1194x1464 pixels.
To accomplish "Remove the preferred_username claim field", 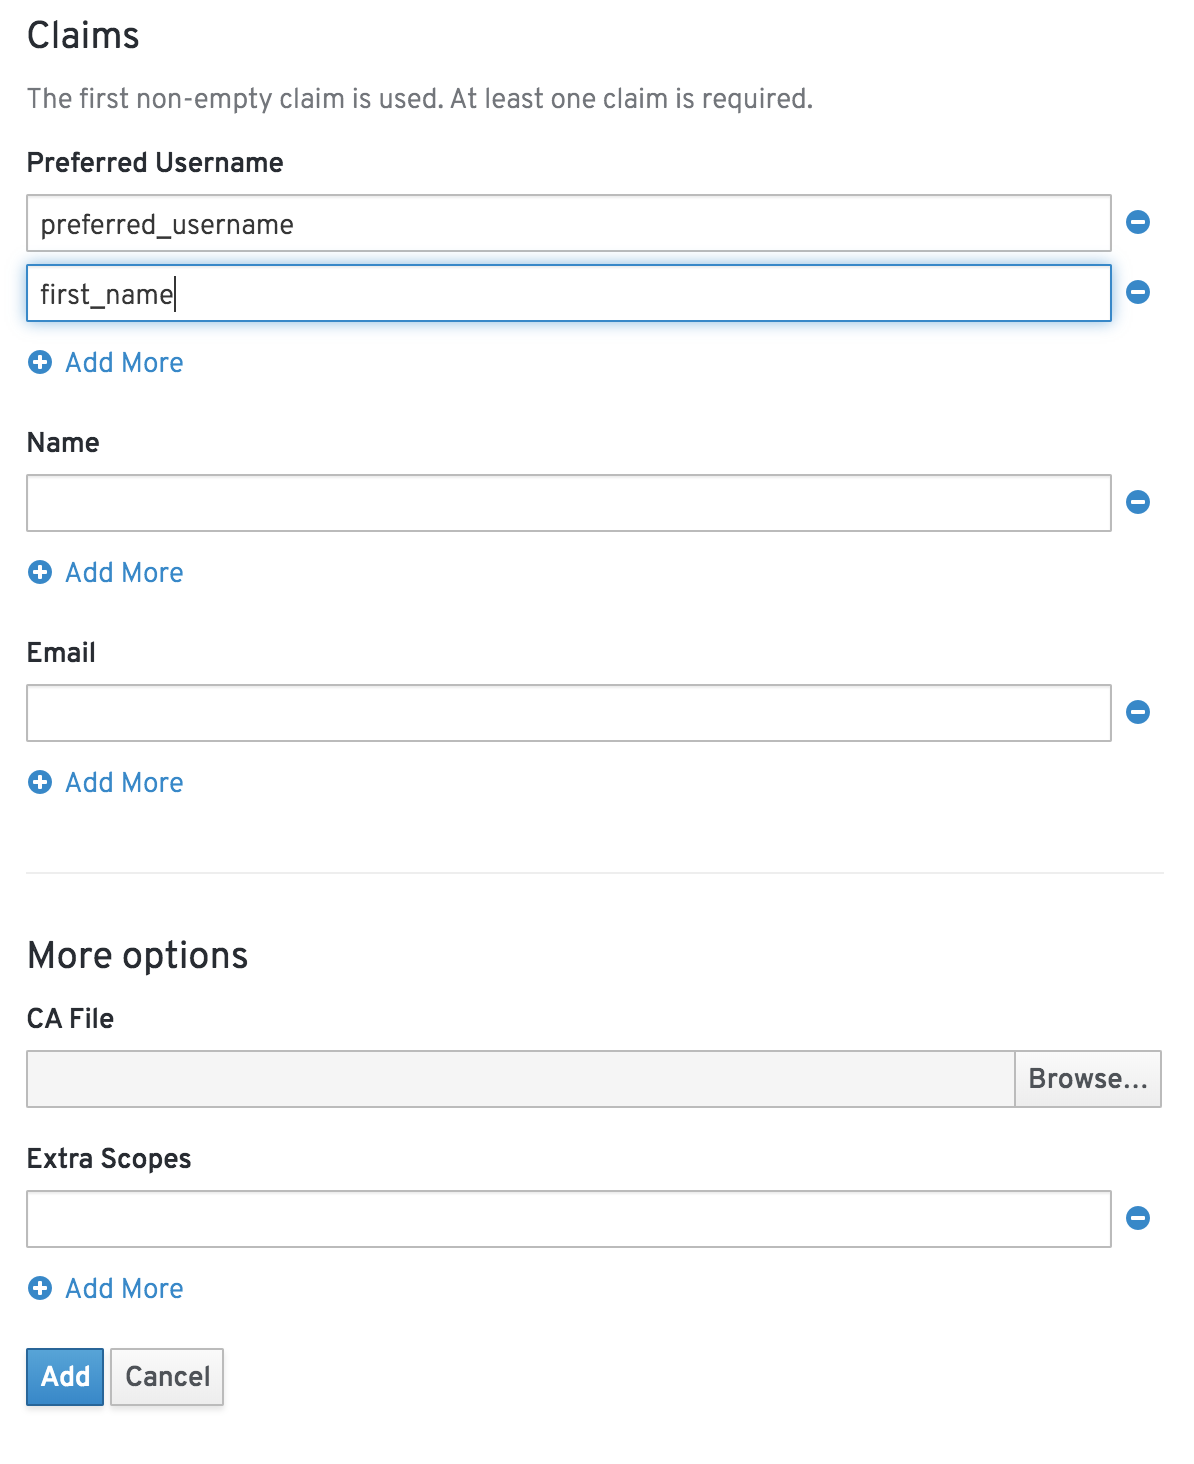I will (x=1138, y=222).
